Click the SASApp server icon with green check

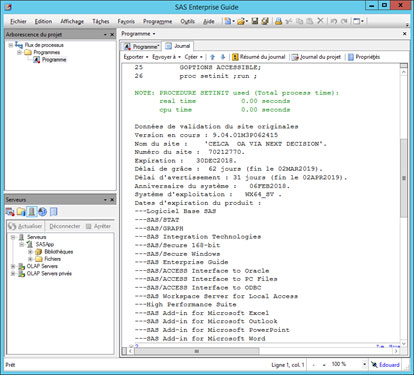click(x=30, y=244)
